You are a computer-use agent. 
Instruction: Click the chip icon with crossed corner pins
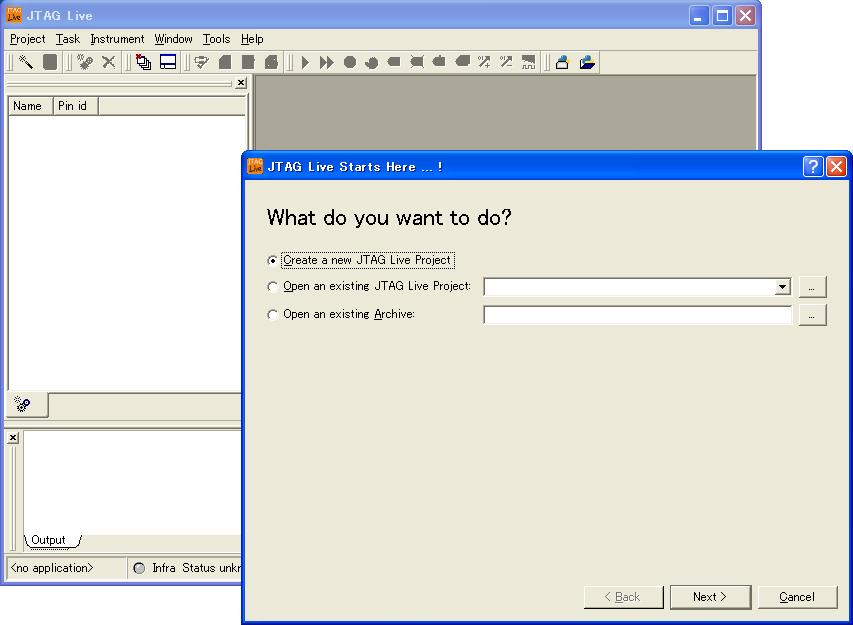(x=417, y=62)
